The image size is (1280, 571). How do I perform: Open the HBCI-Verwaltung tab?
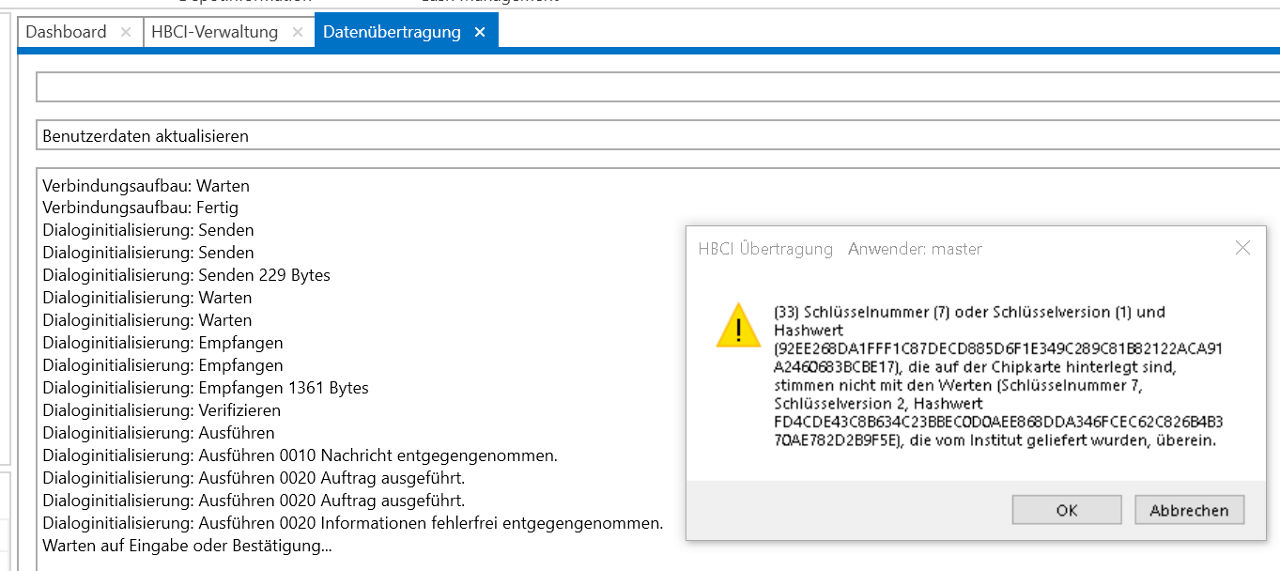click(x=214, y=32)
